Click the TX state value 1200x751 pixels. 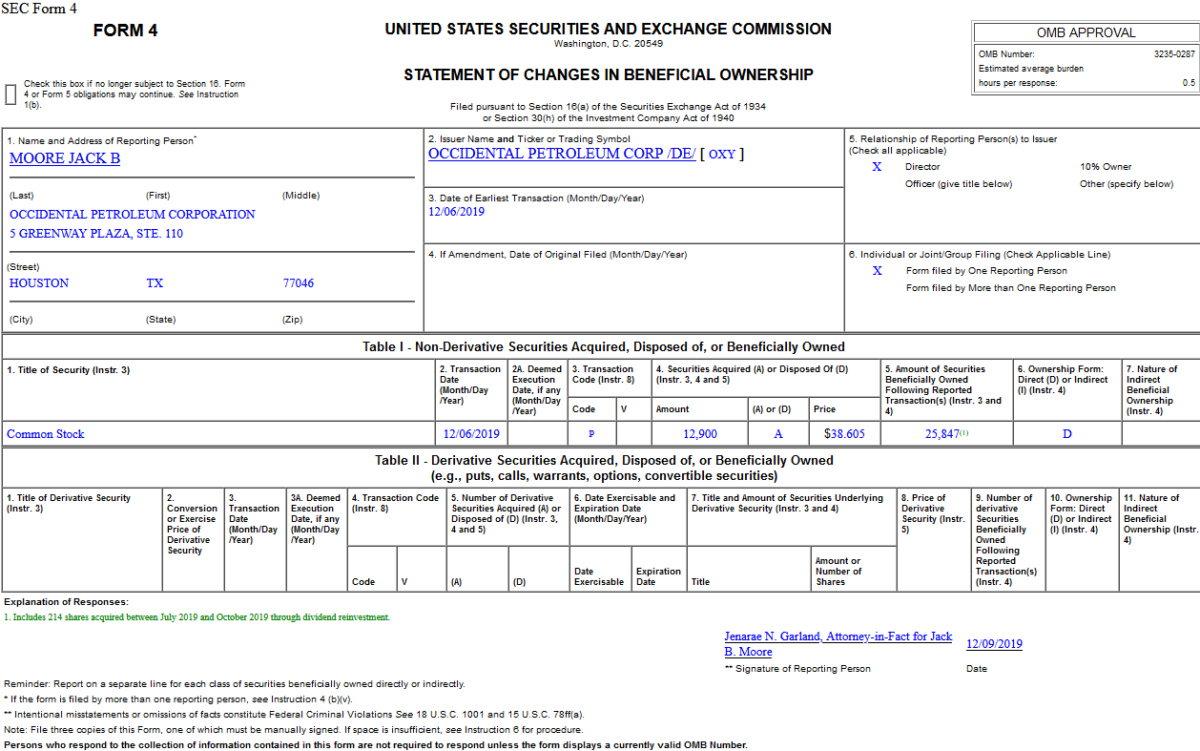pos(154,283)
